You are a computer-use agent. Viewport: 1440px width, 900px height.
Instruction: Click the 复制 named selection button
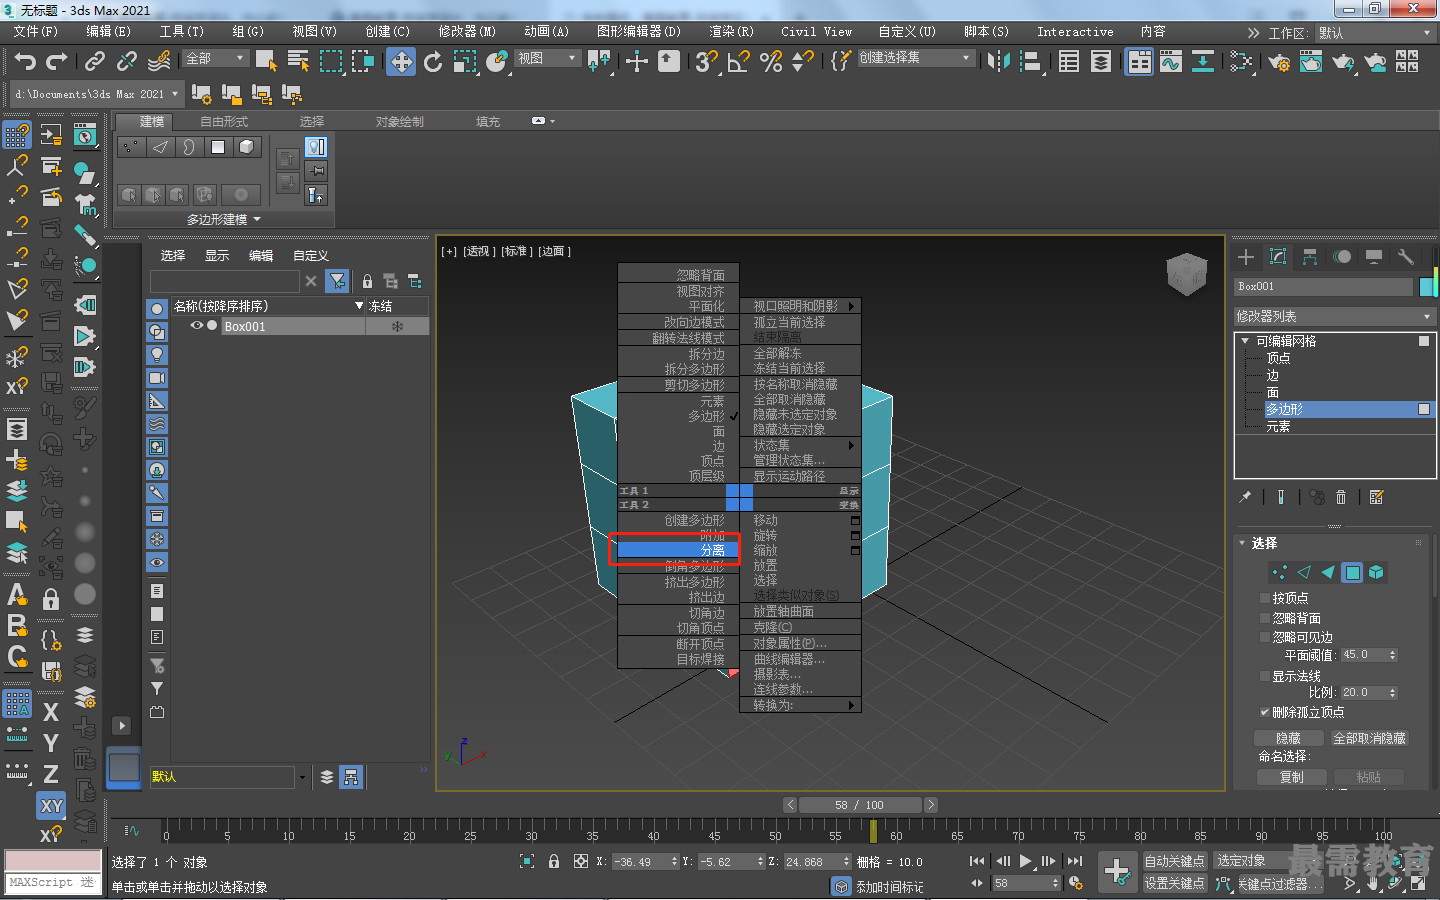pyautogui.click(x=1292, y=777)
